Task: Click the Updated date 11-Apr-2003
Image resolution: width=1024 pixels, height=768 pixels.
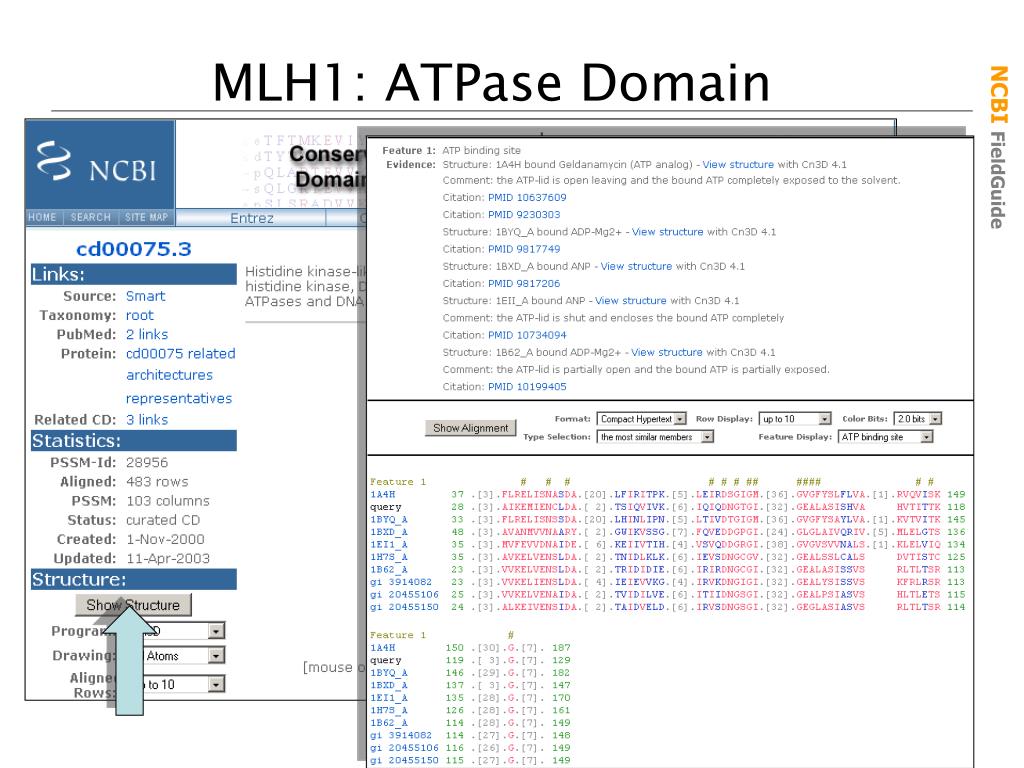Action: tap(168, 558)
